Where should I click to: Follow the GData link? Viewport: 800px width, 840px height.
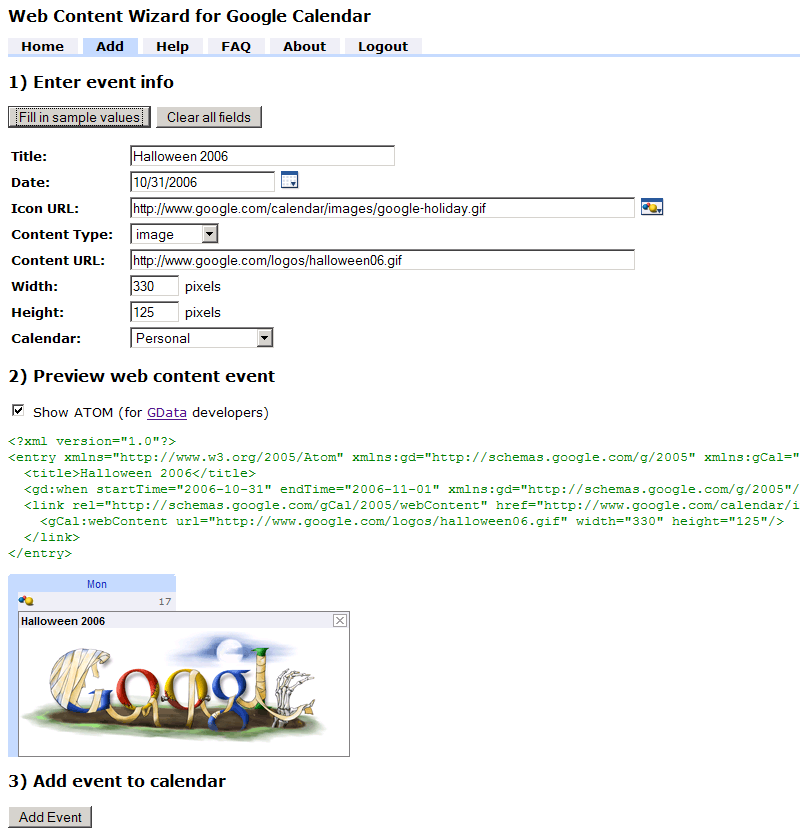coord(167,412)
